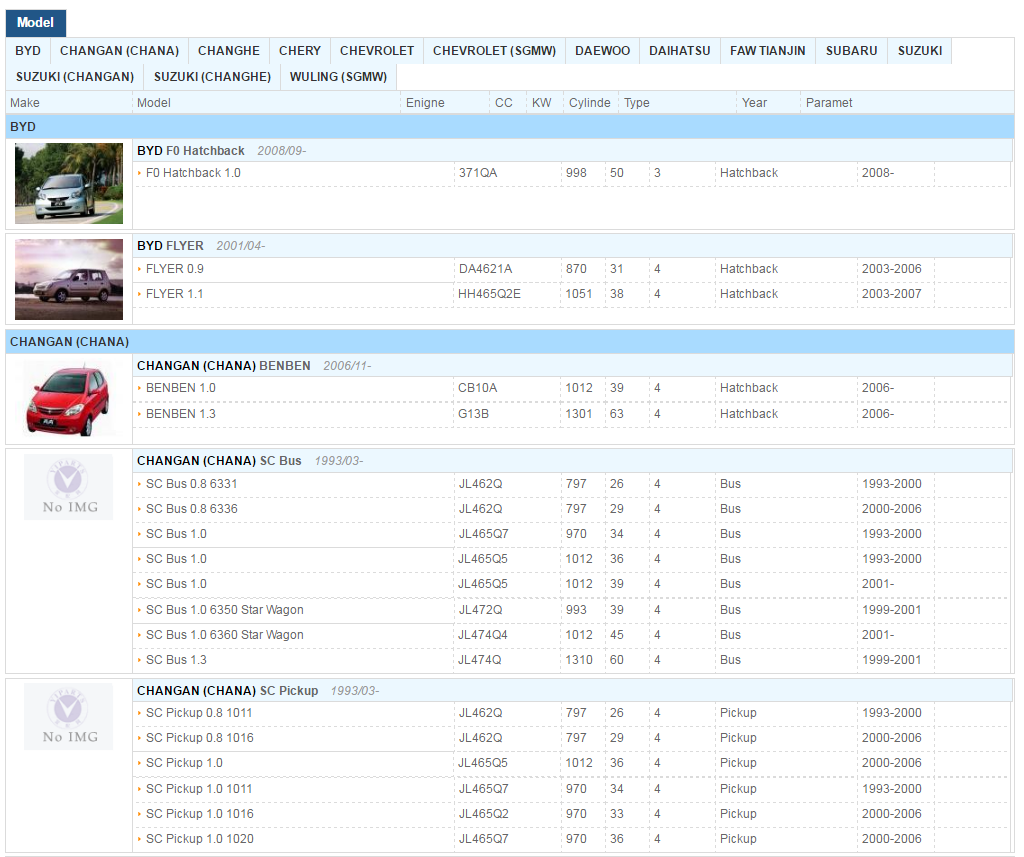
Task: Open the SC Bus 1.0 JL465Q7 entry
Action: pos(176,534)
